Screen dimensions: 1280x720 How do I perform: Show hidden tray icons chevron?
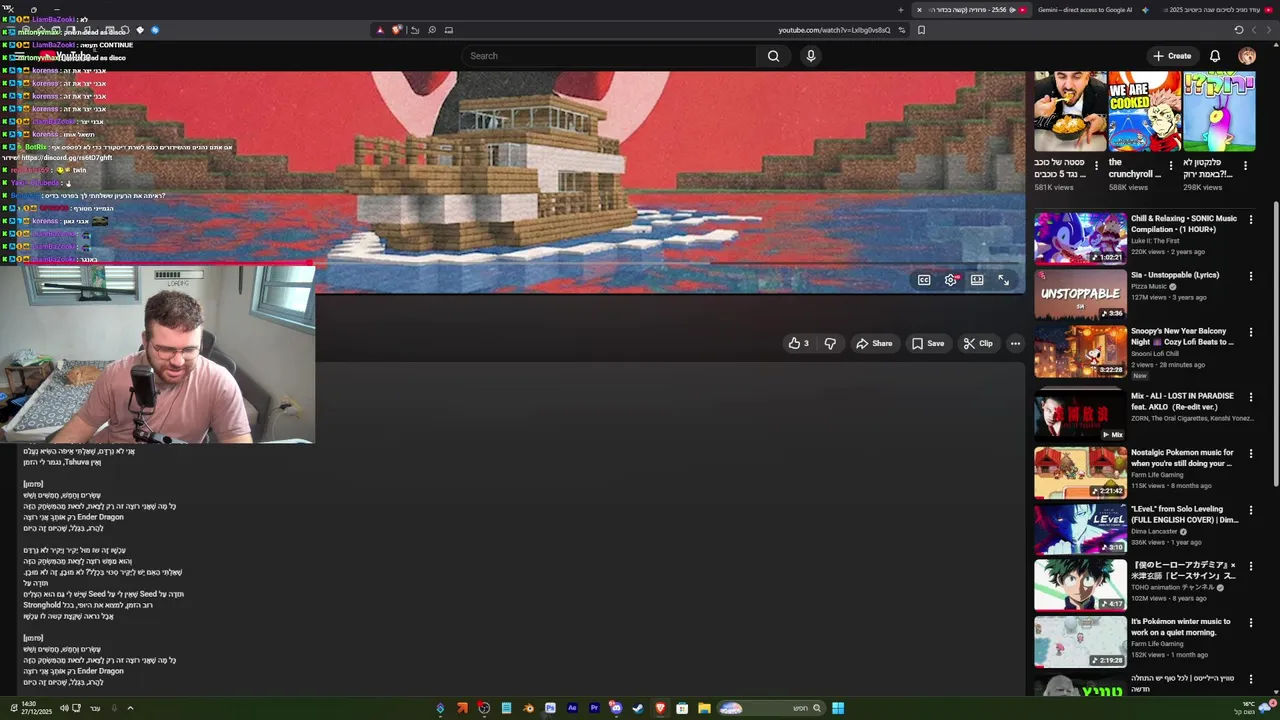[129, 708]
